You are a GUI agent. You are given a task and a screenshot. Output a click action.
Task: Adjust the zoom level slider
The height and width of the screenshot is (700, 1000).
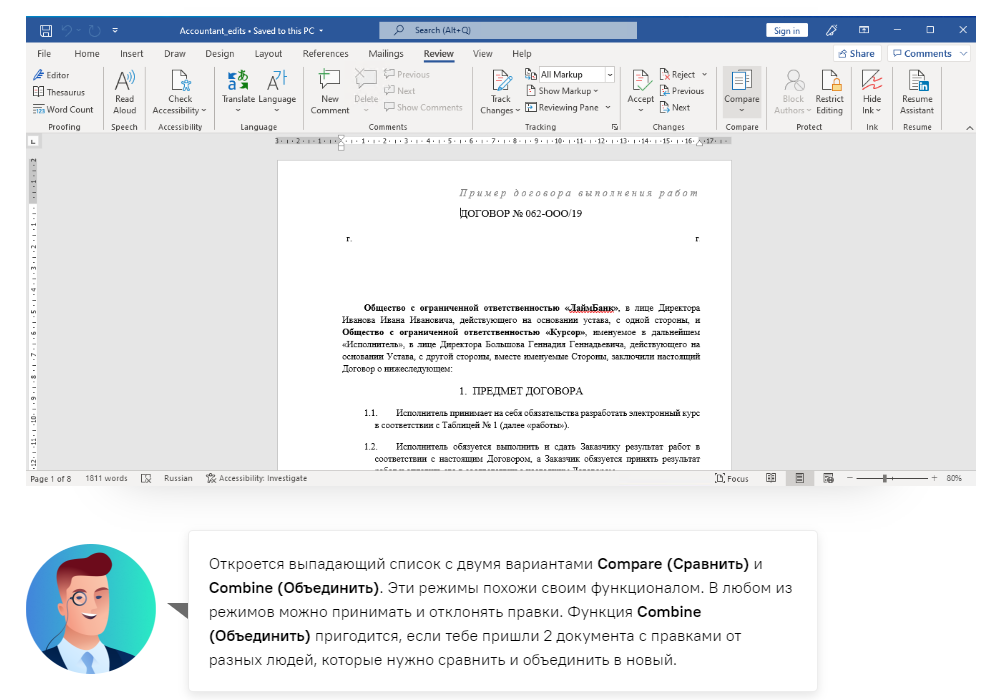click(886, 479)
